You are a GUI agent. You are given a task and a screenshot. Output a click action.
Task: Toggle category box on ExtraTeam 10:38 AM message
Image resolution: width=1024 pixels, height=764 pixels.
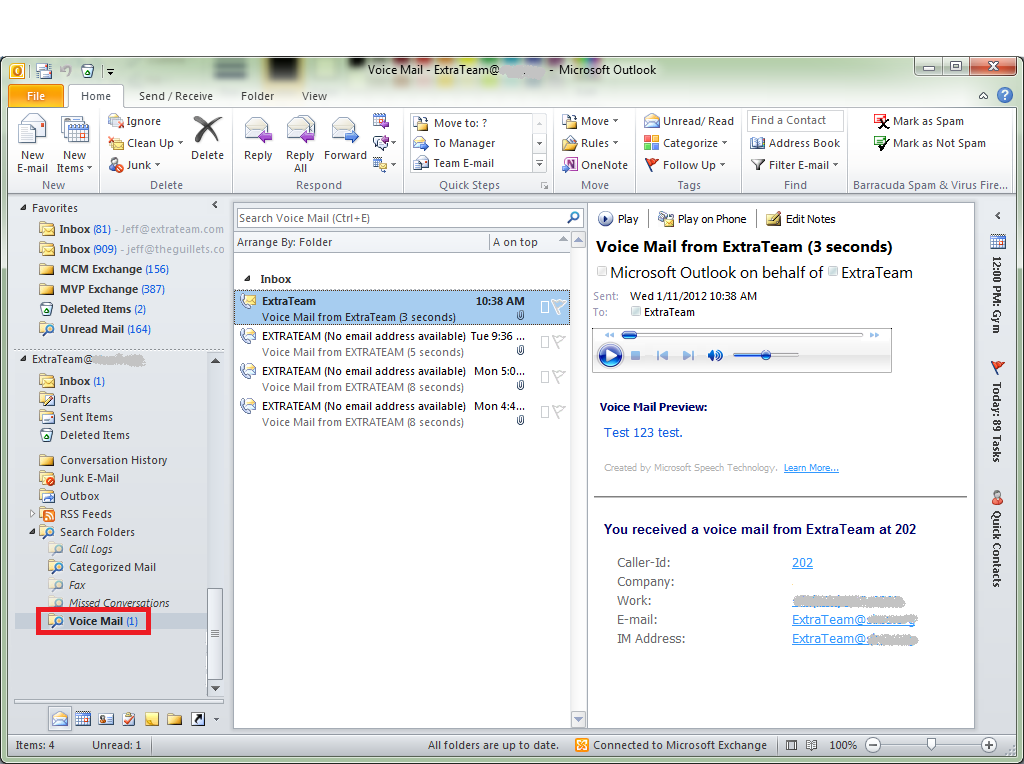[545, 307]
